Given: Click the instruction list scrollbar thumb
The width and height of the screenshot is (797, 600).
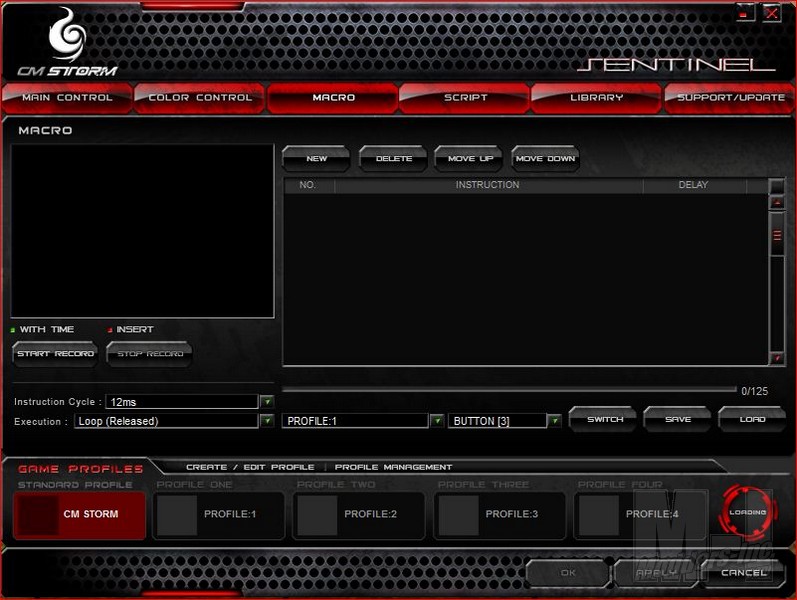Looking at the screenshot, I should [x=777, y=235].
